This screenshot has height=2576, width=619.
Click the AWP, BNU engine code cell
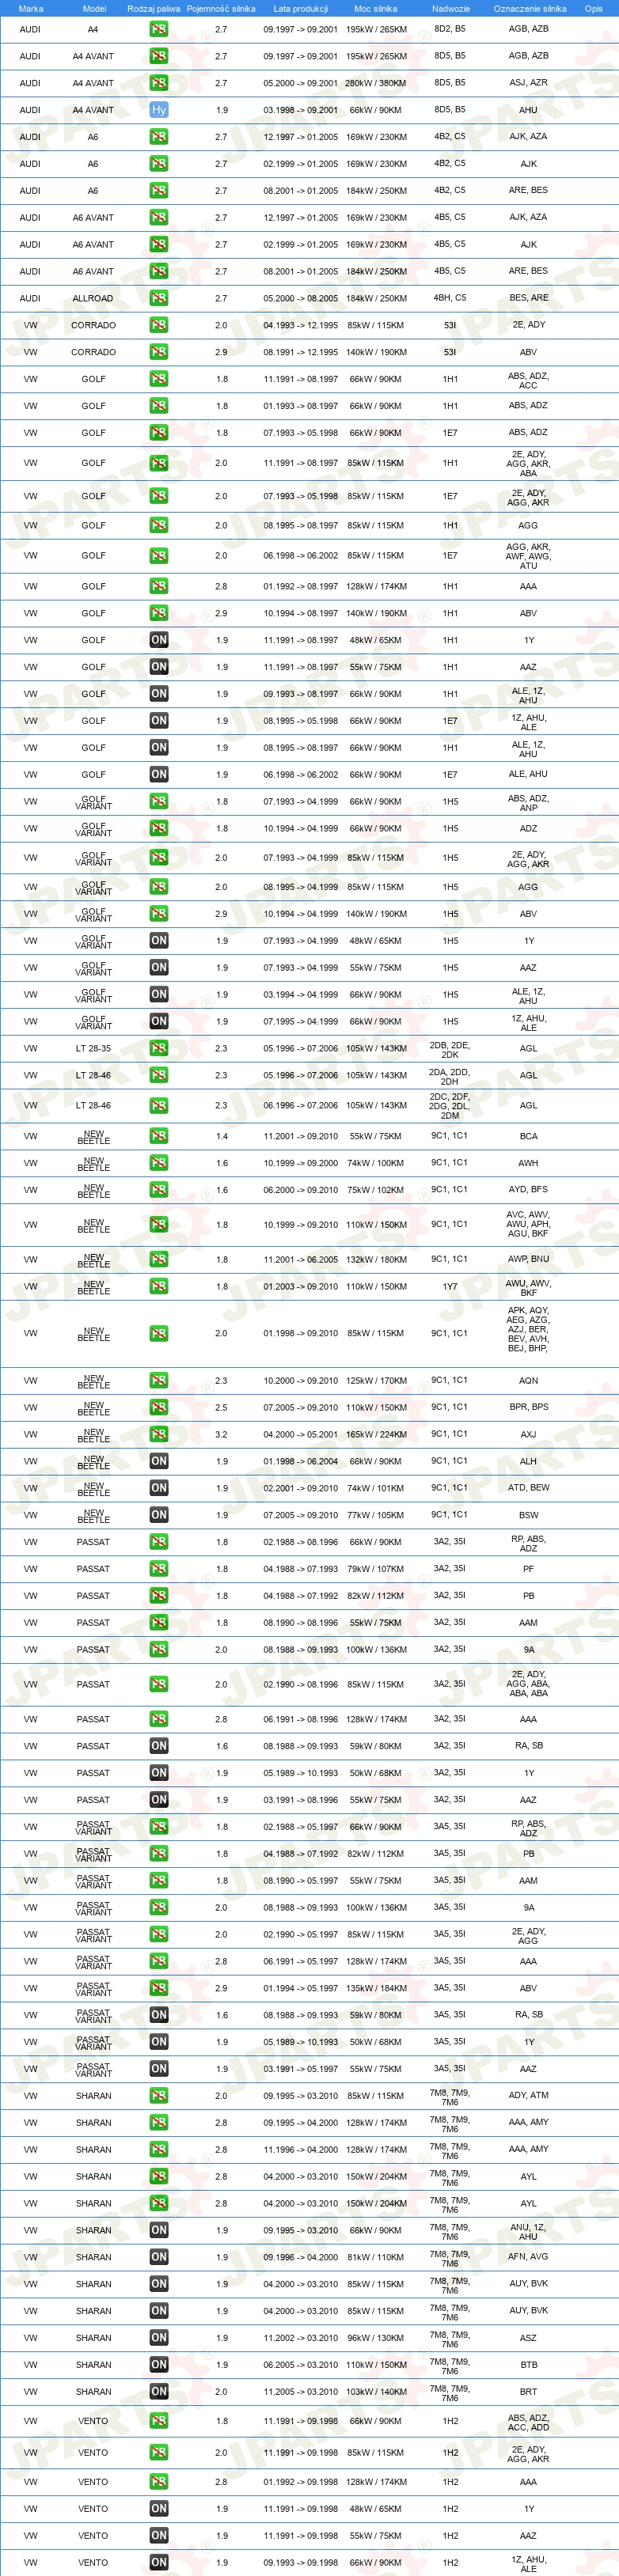click(528, 1260)
